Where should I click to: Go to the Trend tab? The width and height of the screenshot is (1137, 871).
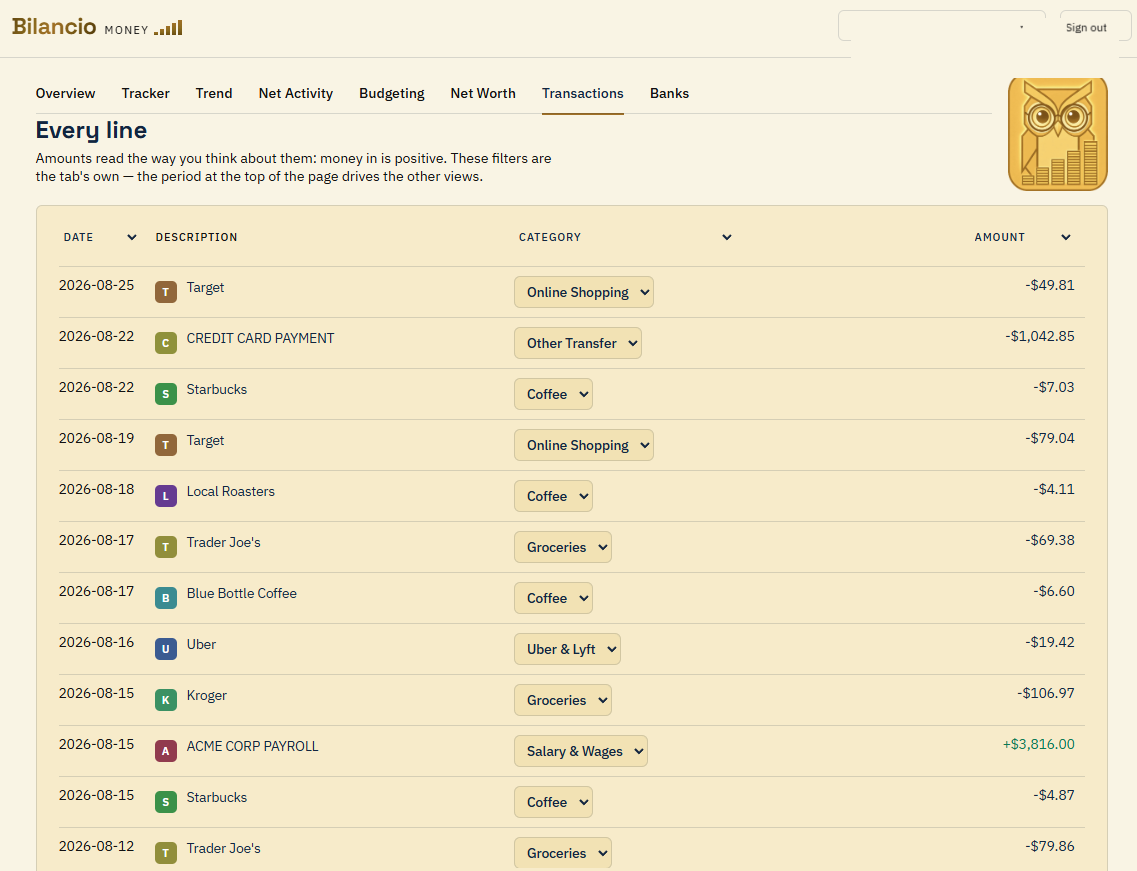pyautogui.click(x=214, y=94)
